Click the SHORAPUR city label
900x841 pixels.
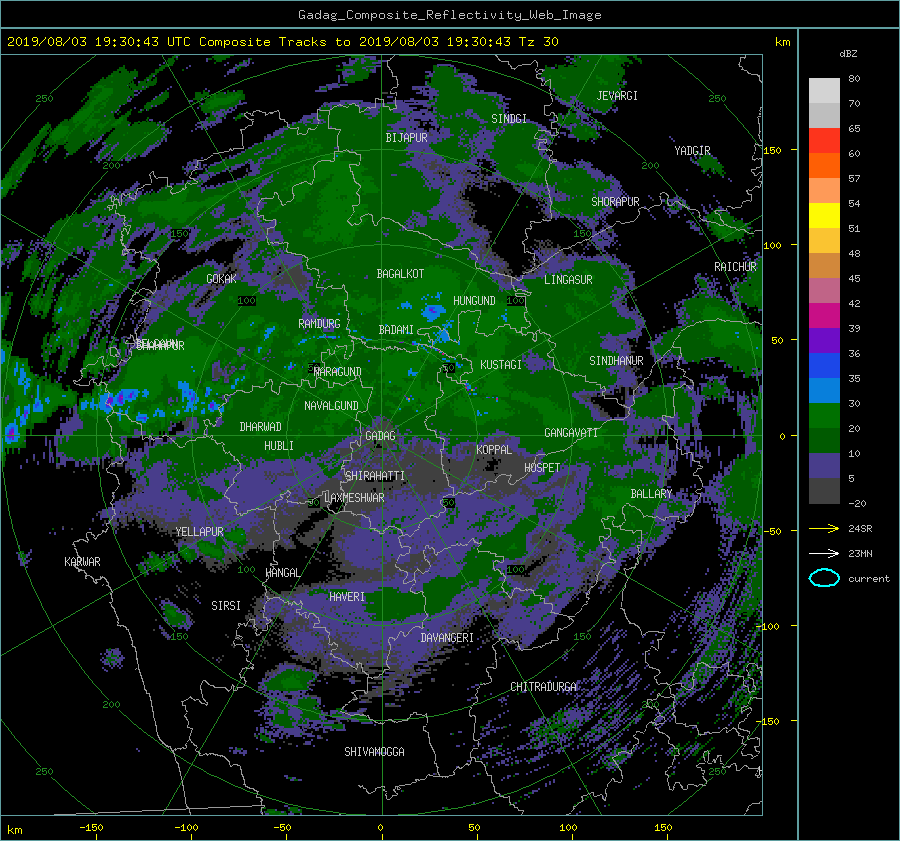click(x=615, y=202)
